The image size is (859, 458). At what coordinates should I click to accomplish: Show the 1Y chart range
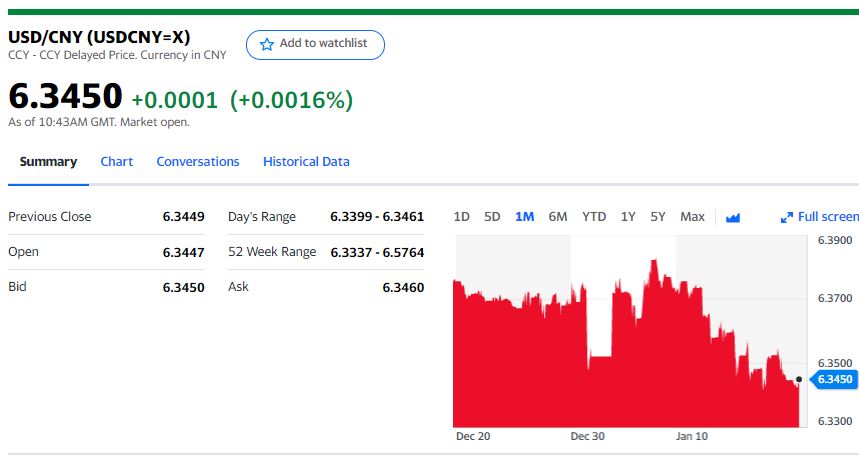tap(628, 216)
